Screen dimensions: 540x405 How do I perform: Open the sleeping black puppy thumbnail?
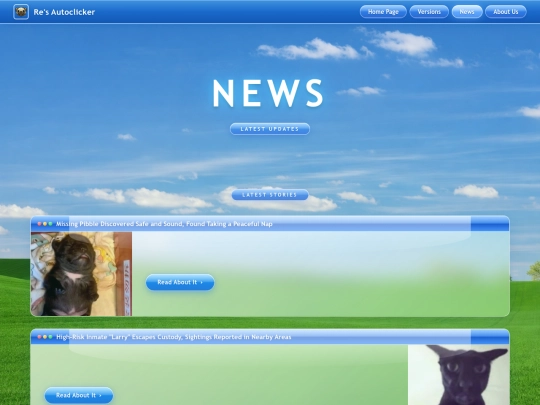click(x=81, y=274)
